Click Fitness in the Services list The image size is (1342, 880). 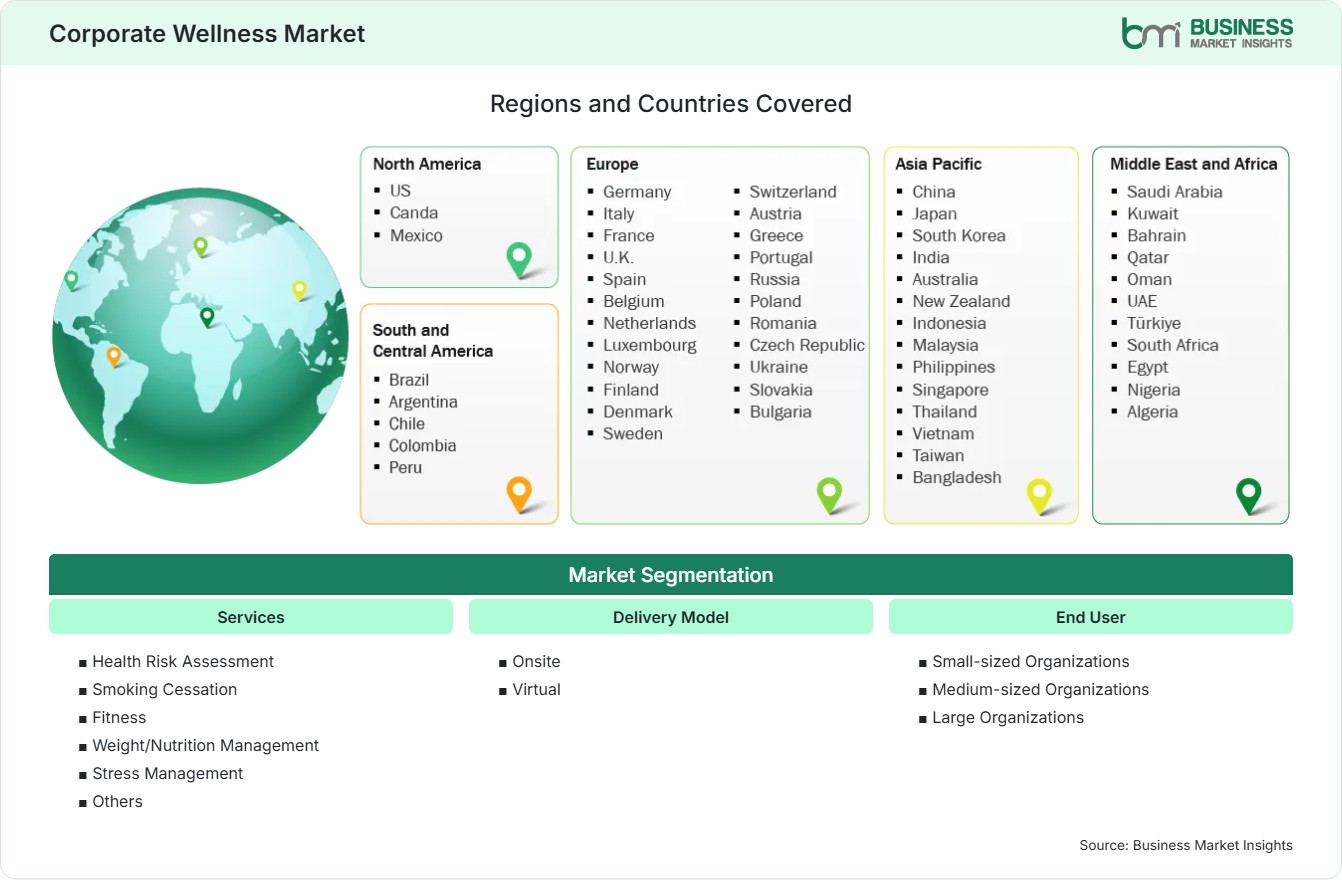[119, 717]
